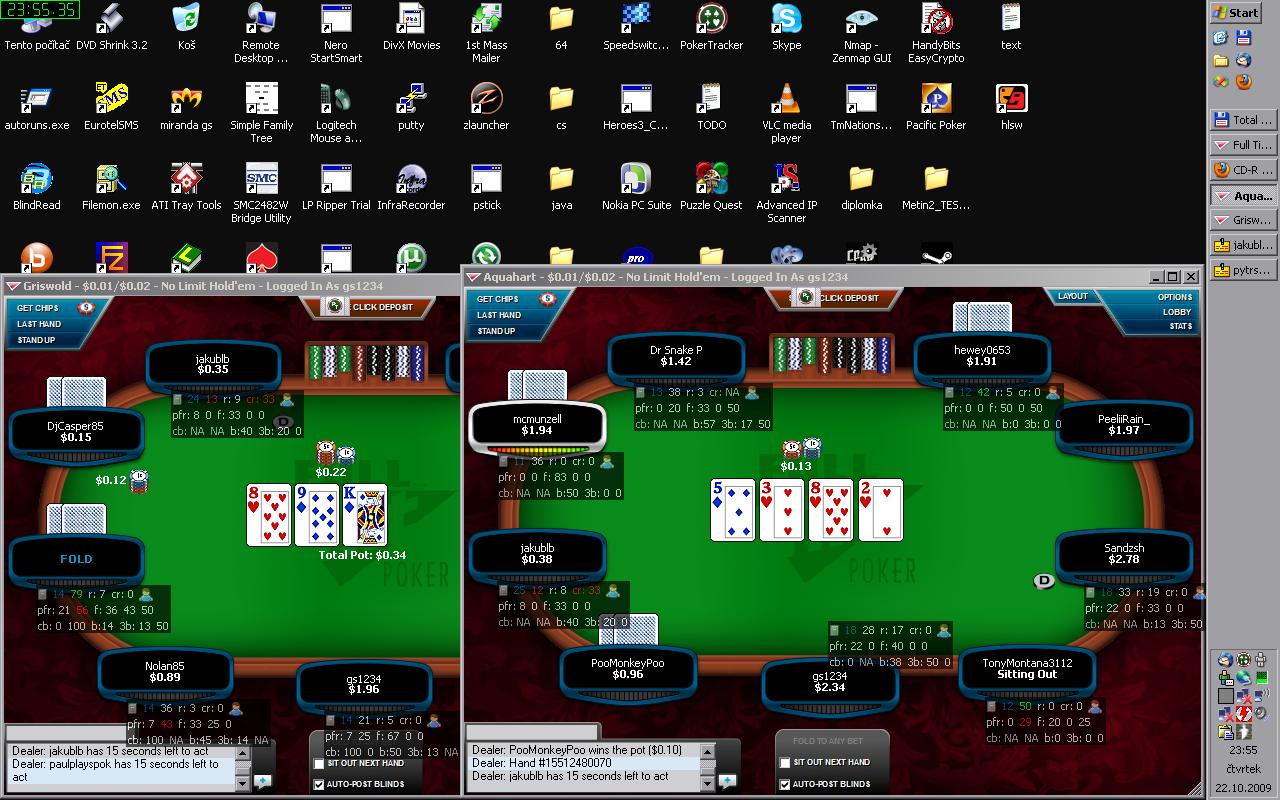1280x800 pixels.
Task: Open Tento počítač (My Computer)
Action: point(37,27)
